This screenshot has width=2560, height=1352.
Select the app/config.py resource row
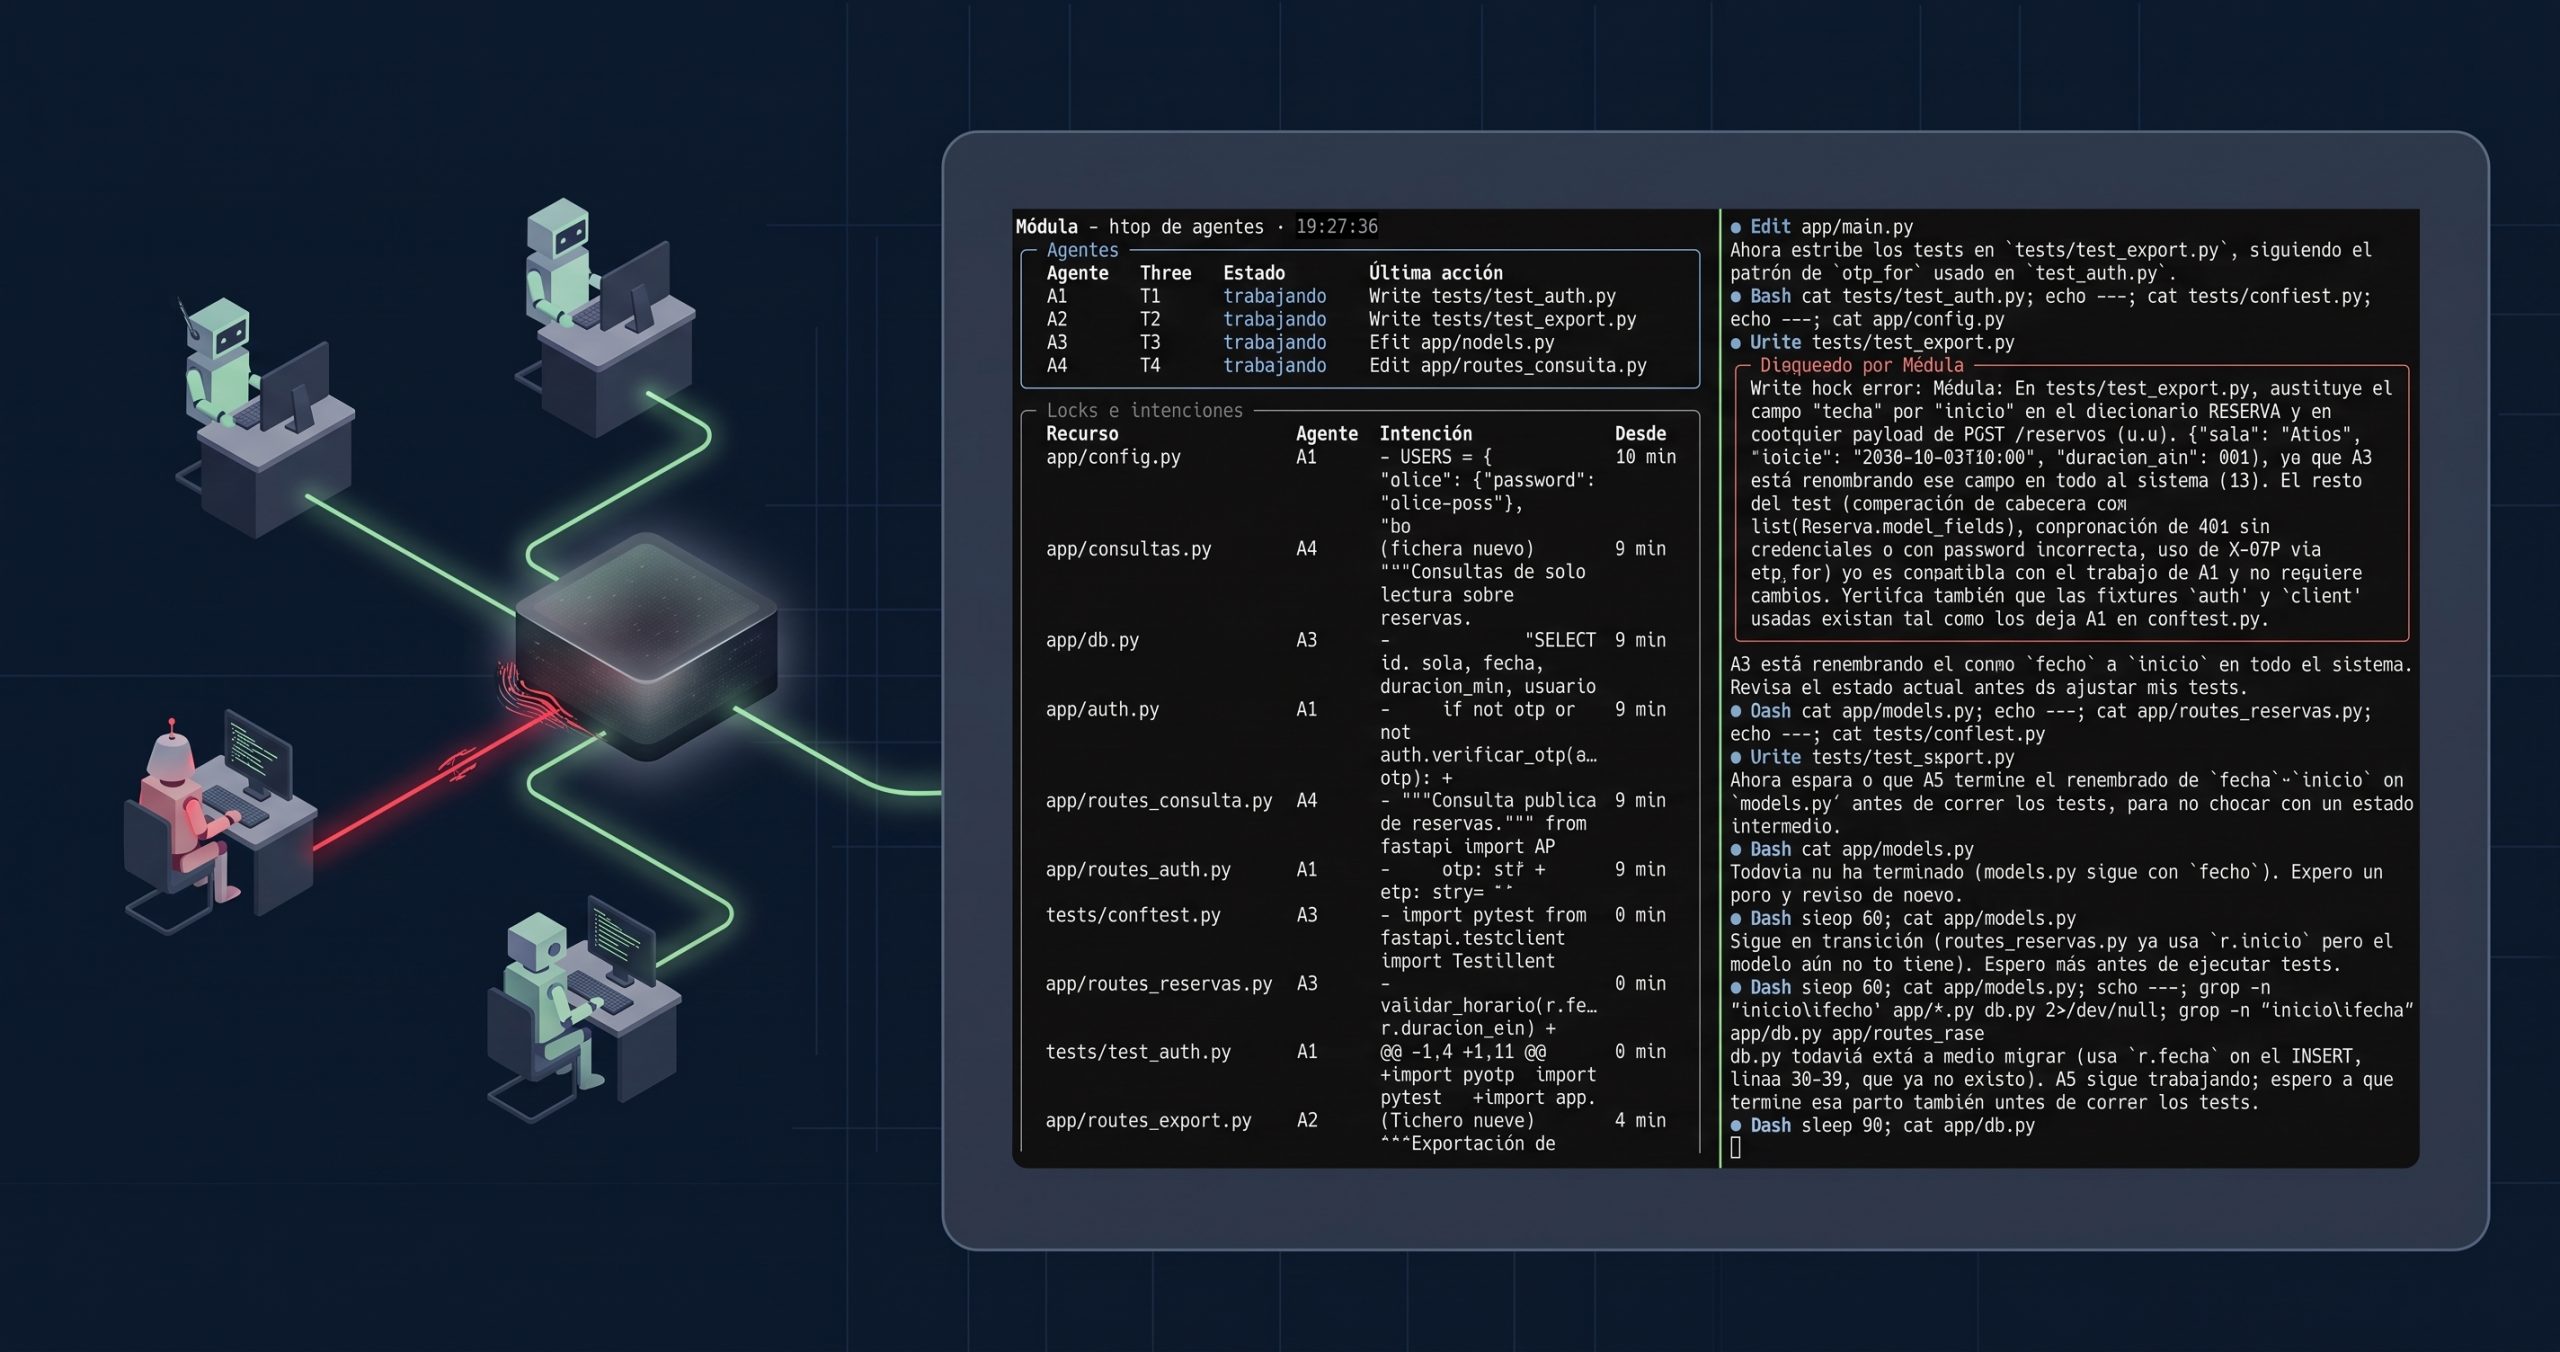pyautogui.click(x=1113, y=457)
